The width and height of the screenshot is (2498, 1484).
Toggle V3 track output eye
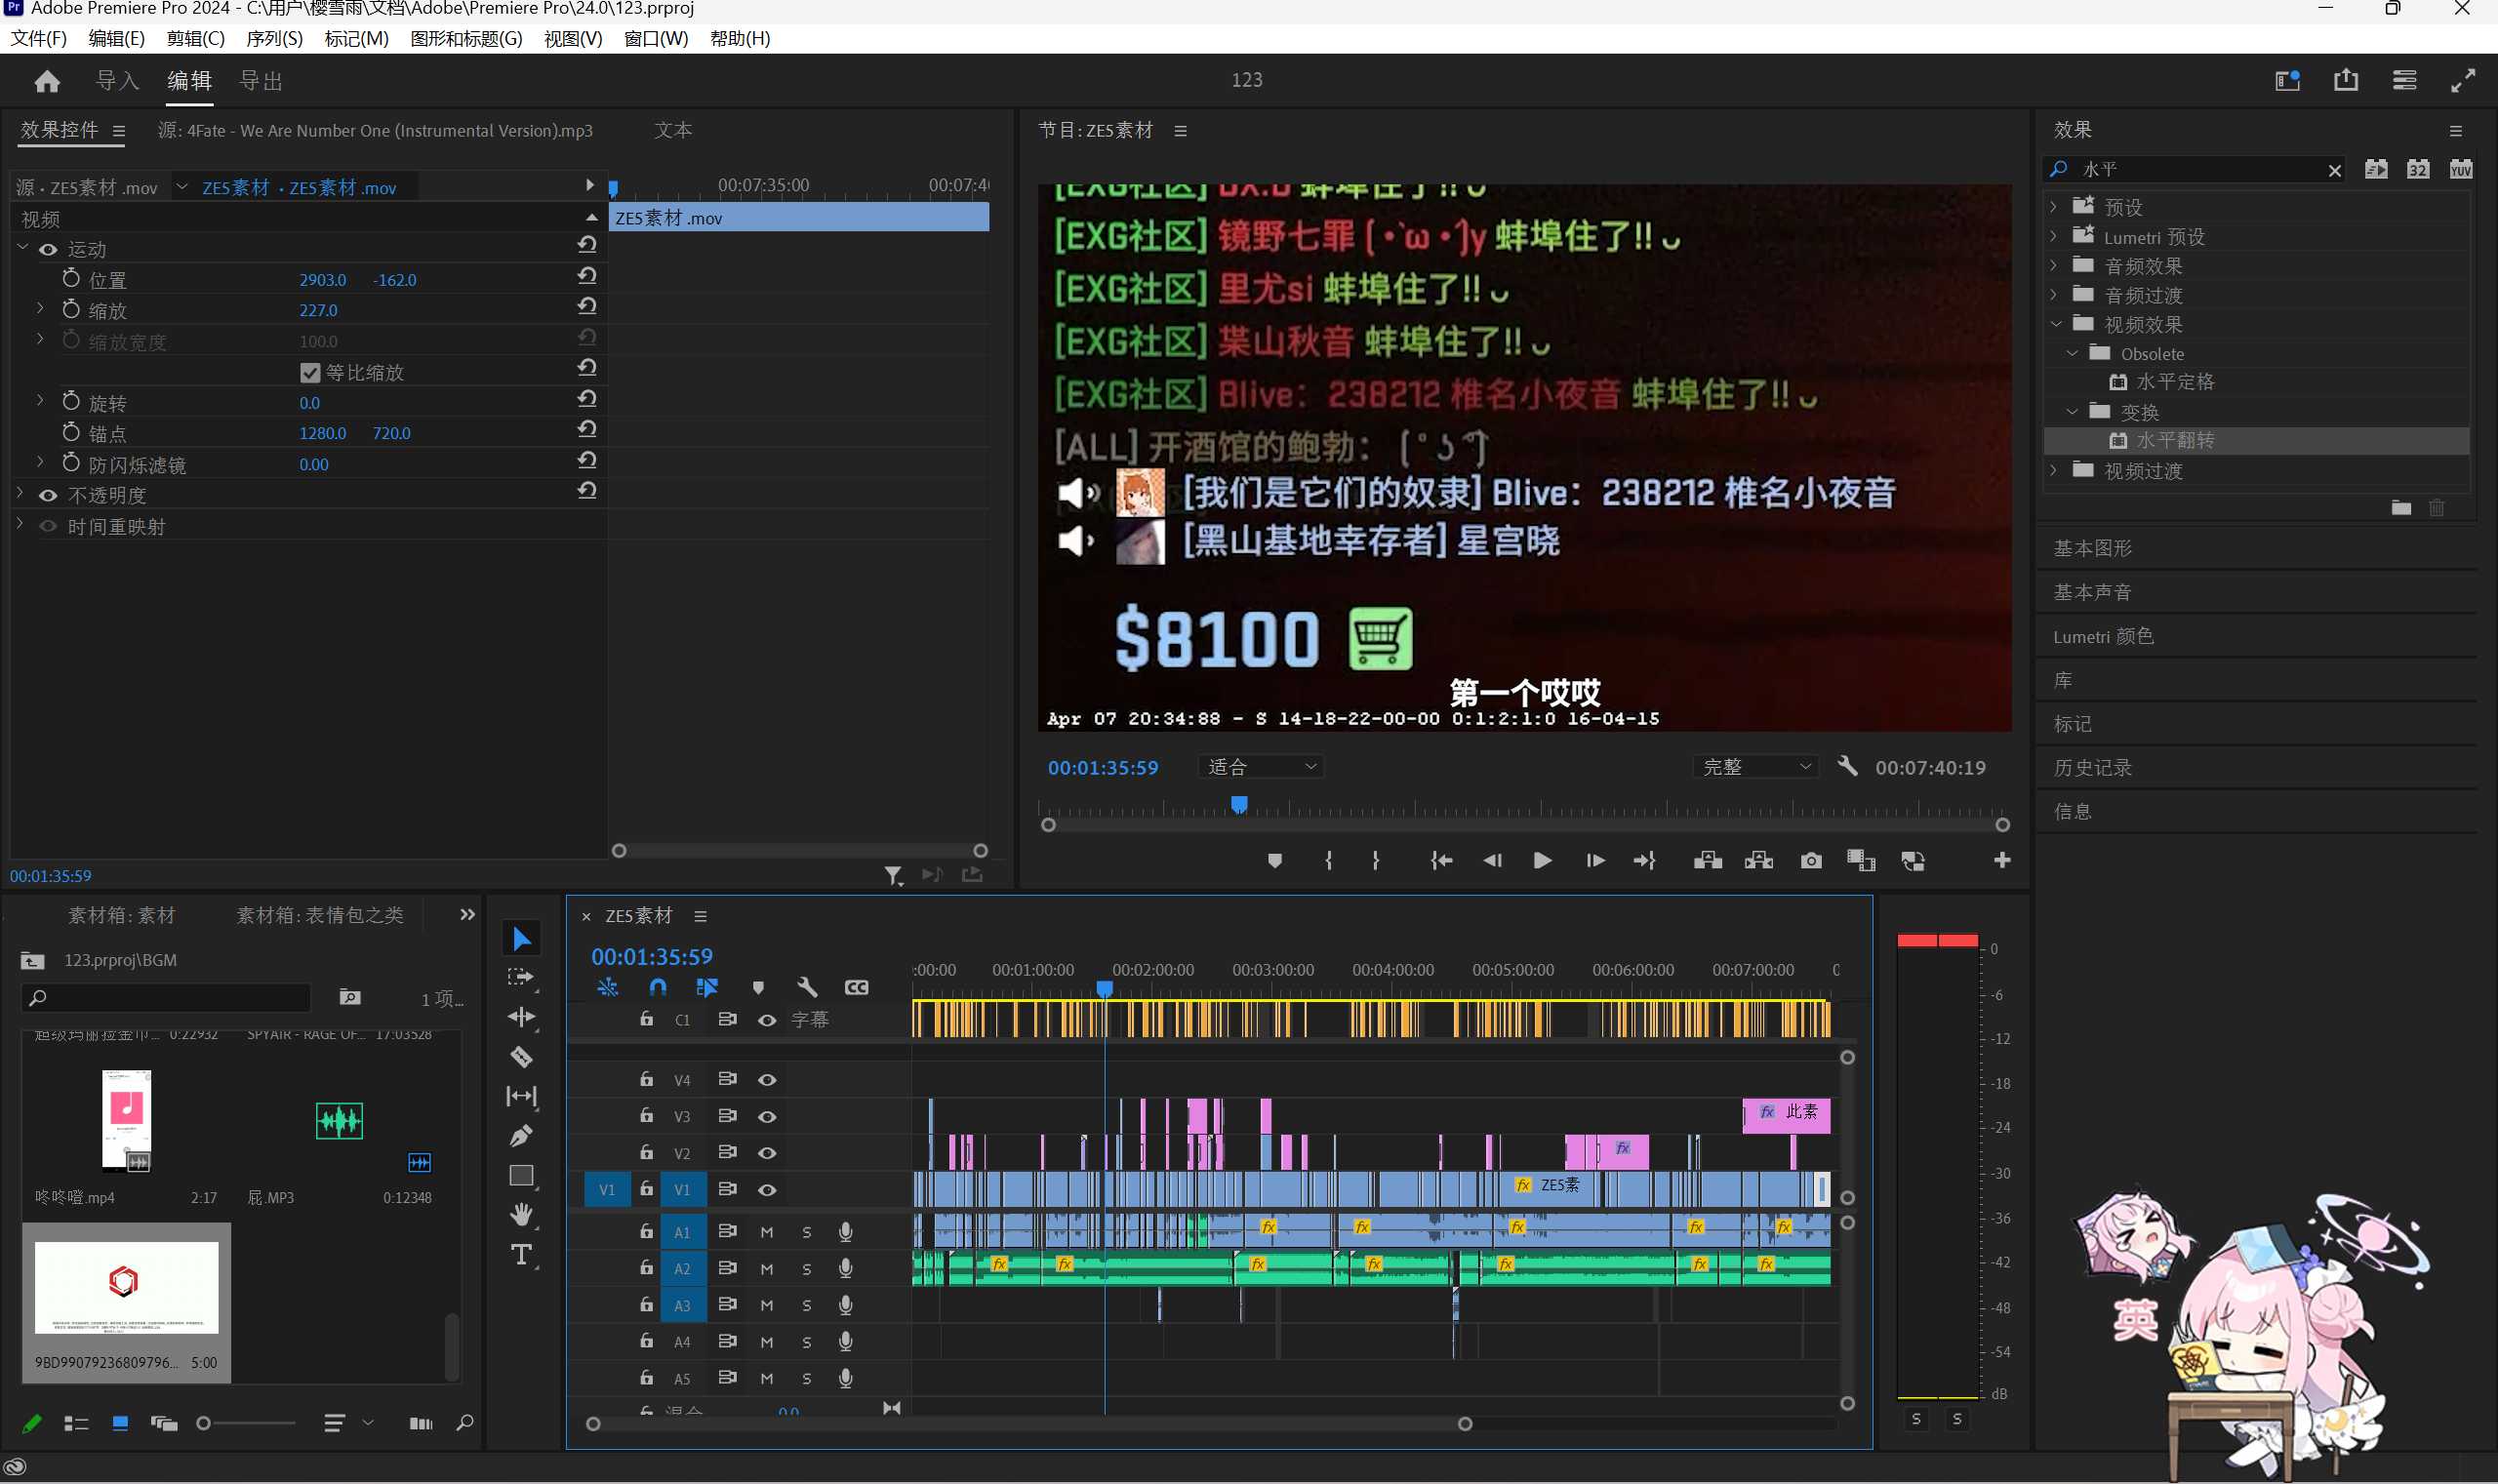(x=767, y=1116)
